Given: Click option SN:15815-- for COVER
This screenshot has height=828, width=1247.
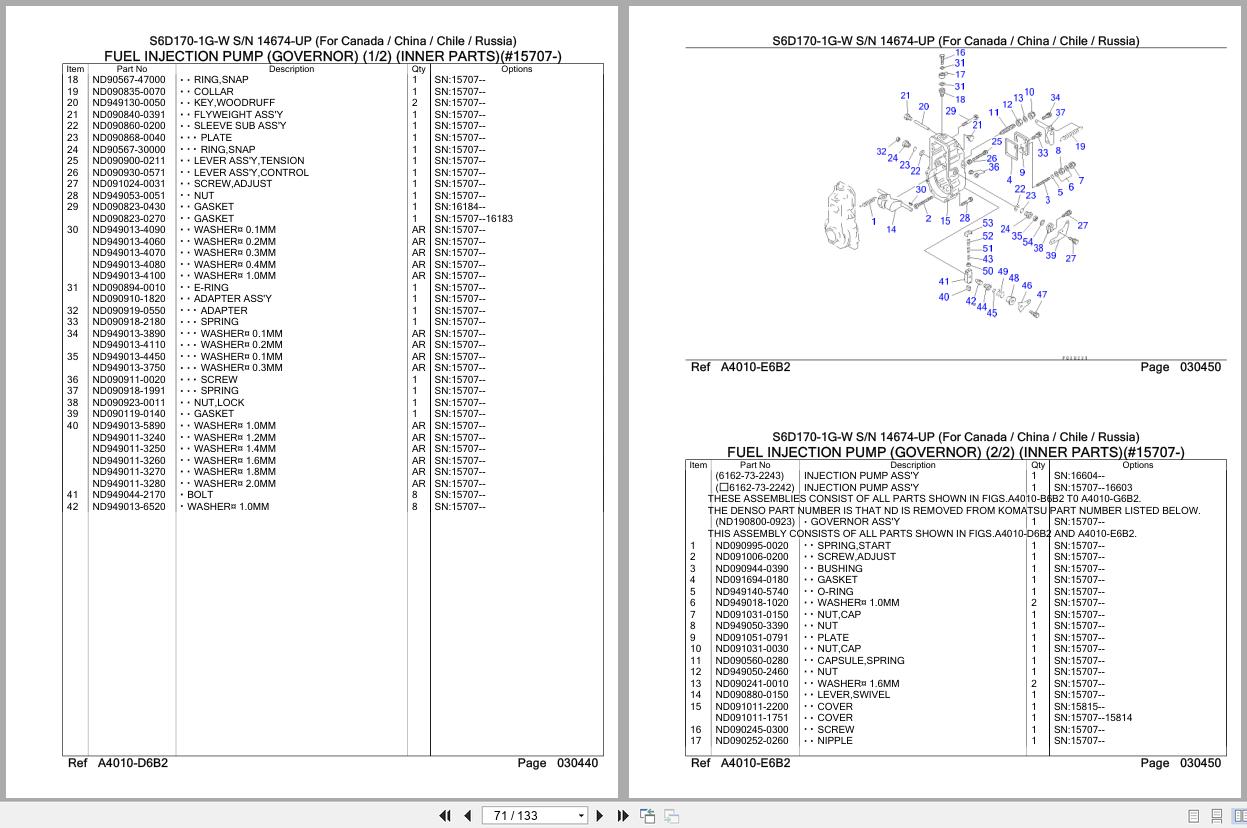Looking at the screenshot, I should point(1080,707).
